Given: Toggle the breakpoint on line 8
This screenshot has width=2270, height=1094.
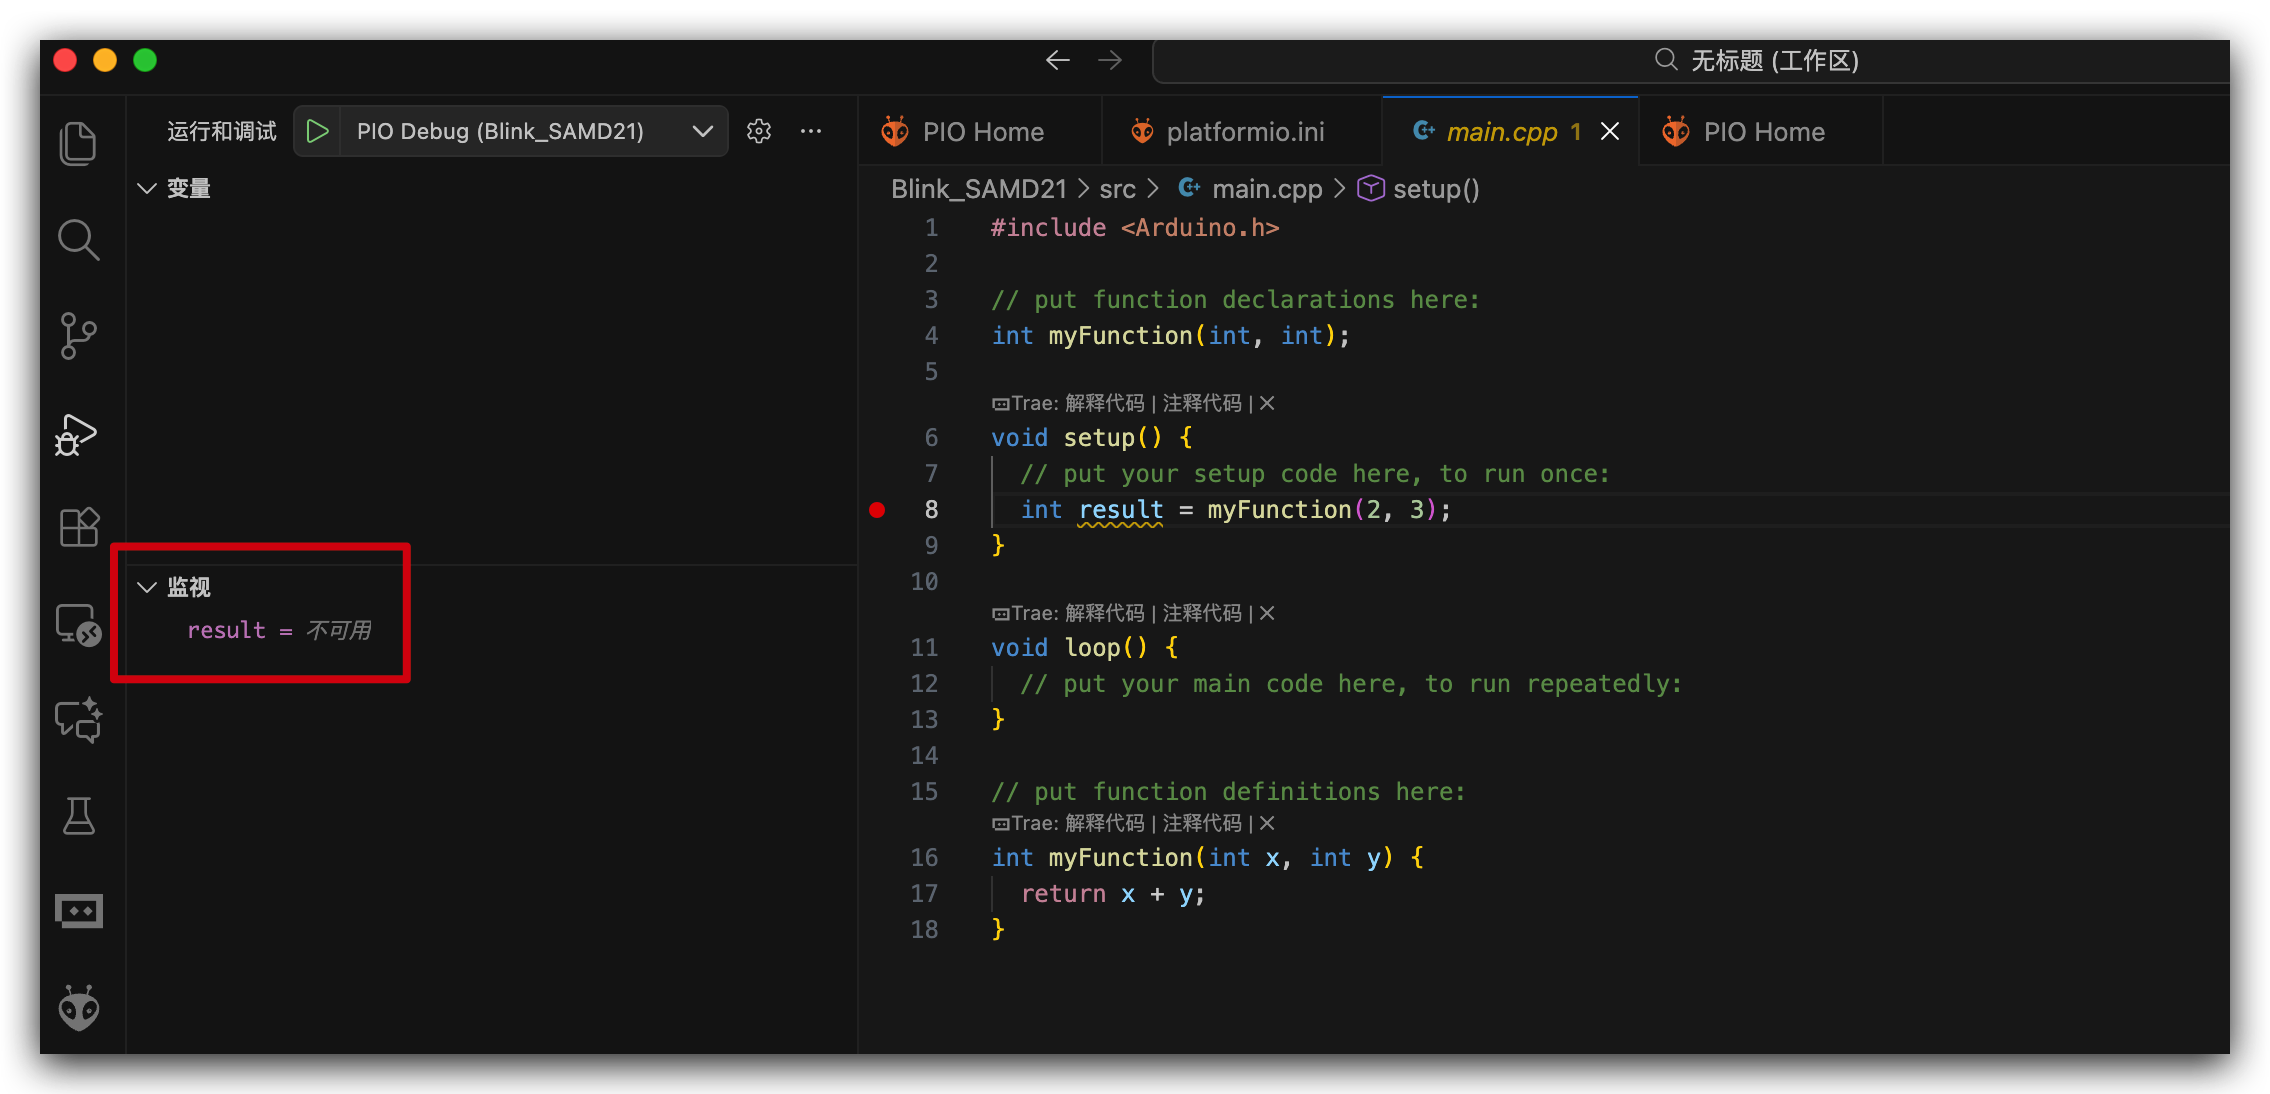Looking at the screenshot, I should pos(877,510).
